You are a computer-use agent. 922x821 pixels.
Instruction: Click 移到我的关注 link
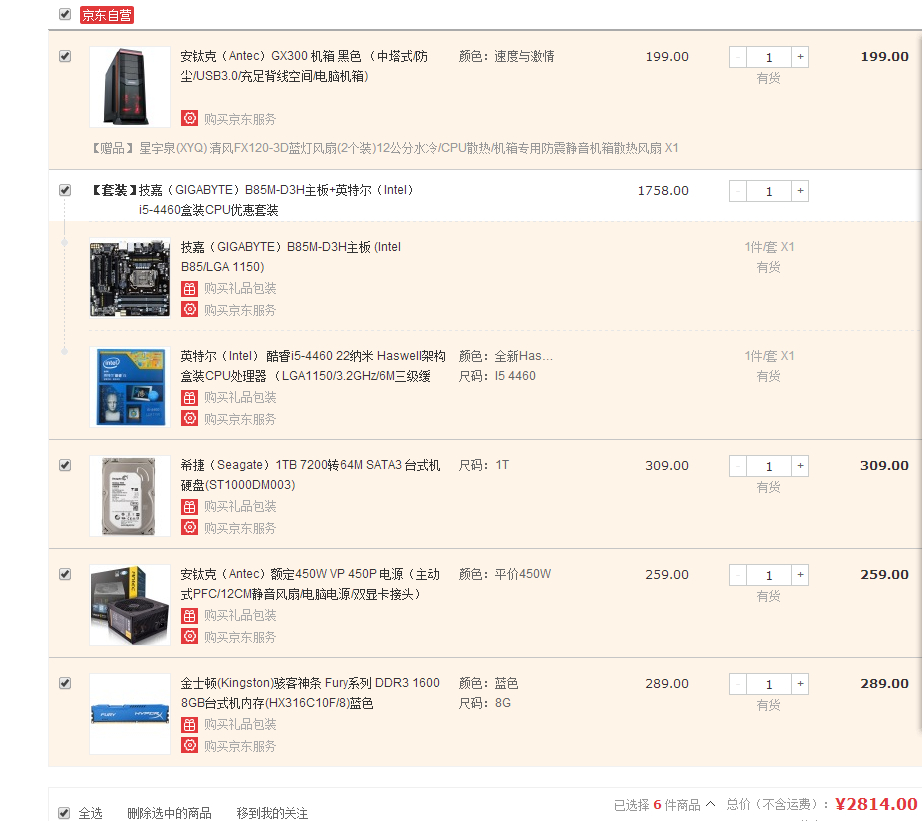click(x=272, y=813)
